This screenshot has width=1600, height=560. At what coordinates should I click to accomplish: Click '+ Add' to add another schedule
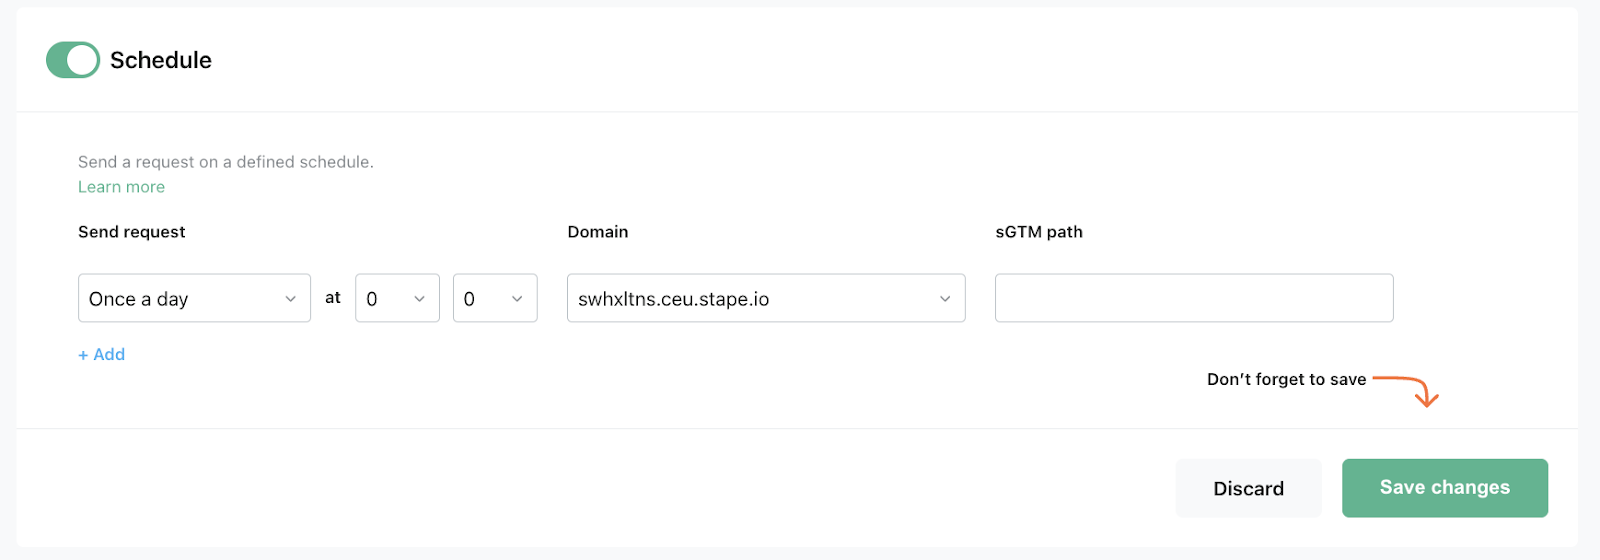tap(102, 354)
